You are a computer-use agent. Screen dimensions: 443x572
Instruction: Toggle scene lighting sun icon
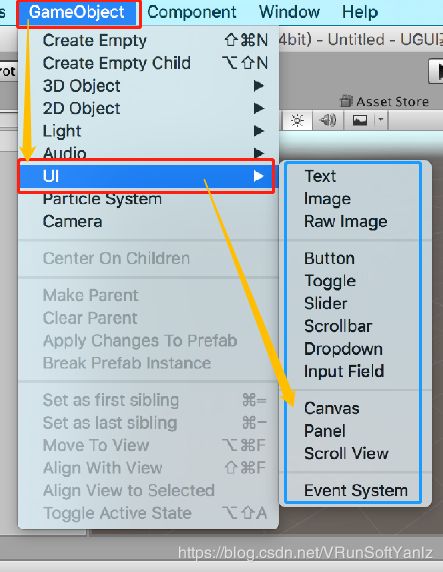[x=297, y=120]
